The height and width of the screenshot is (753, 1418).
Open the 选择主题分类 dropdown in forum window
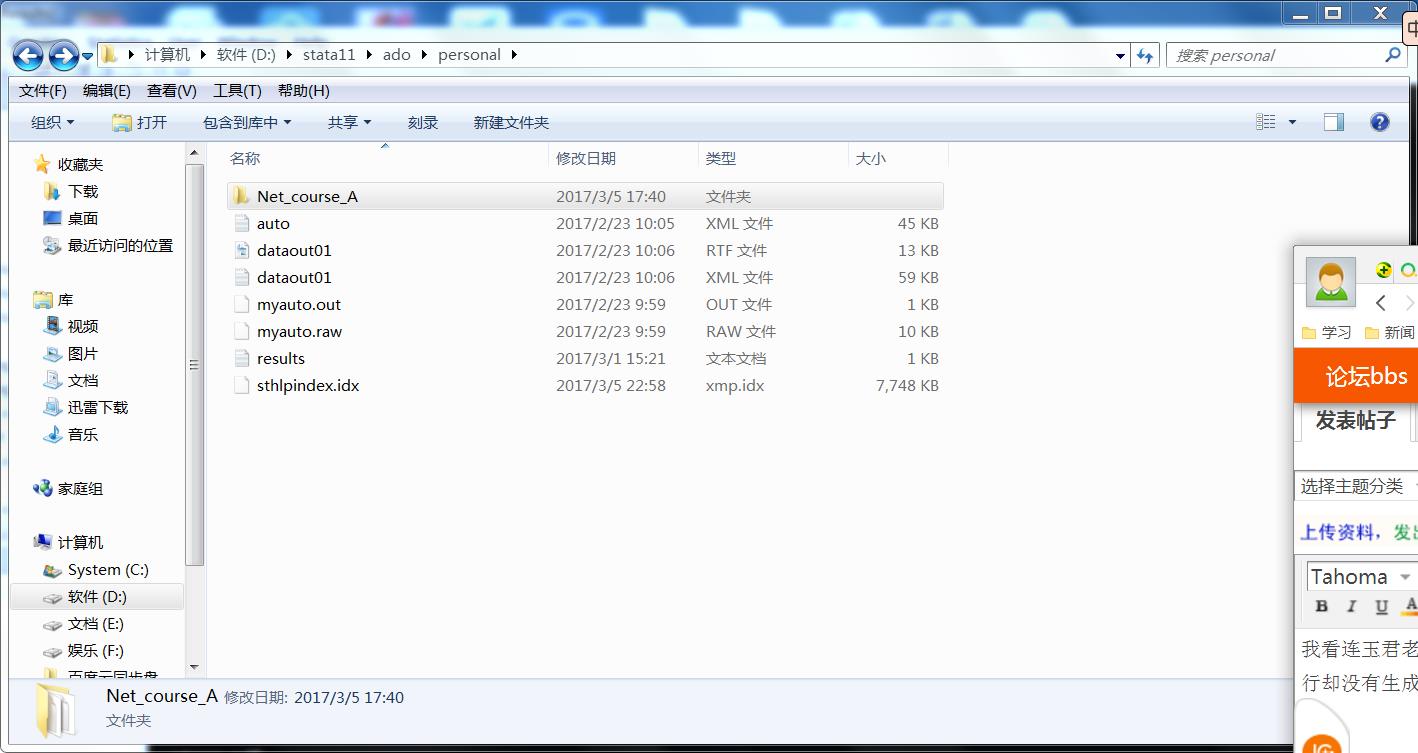click(x=1357, y=486)
